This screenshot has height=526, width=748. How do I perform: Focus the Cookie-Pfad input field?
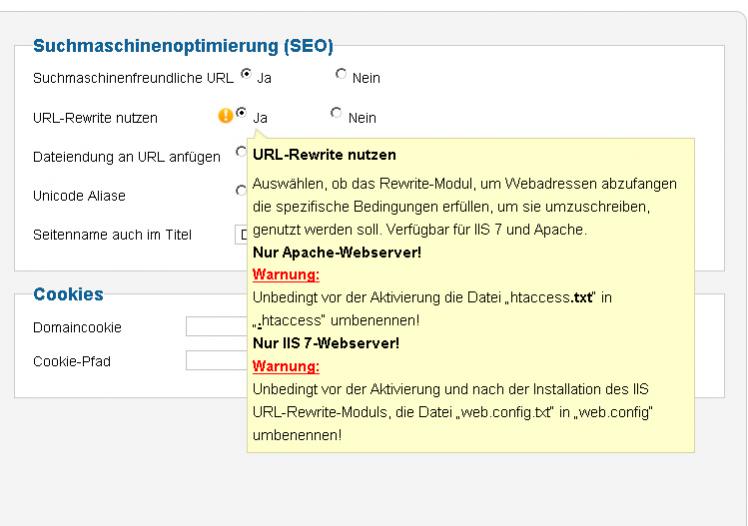(216, 361)
